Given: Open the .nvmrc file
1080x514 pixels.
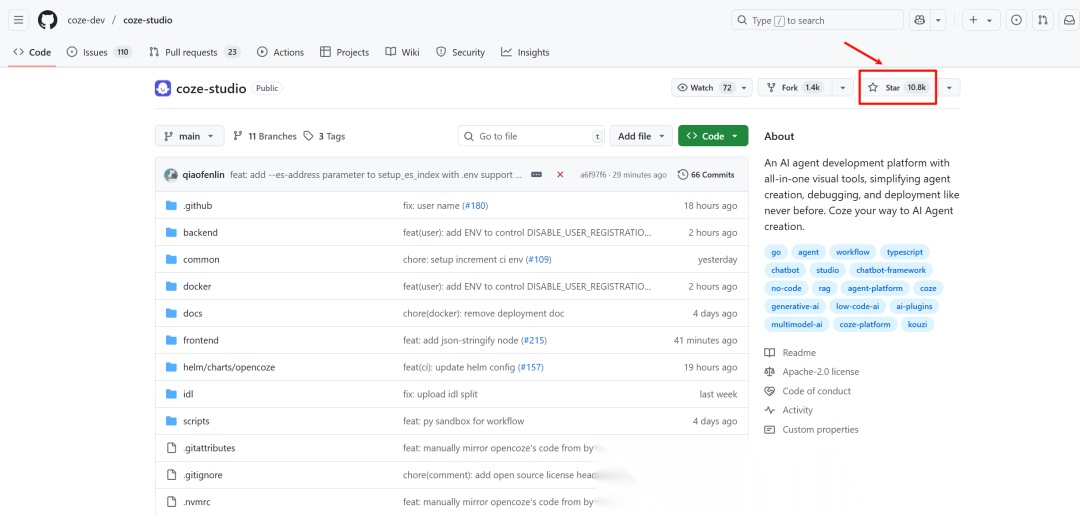Looking at the screenshot, I should click(x=197, y=502).
